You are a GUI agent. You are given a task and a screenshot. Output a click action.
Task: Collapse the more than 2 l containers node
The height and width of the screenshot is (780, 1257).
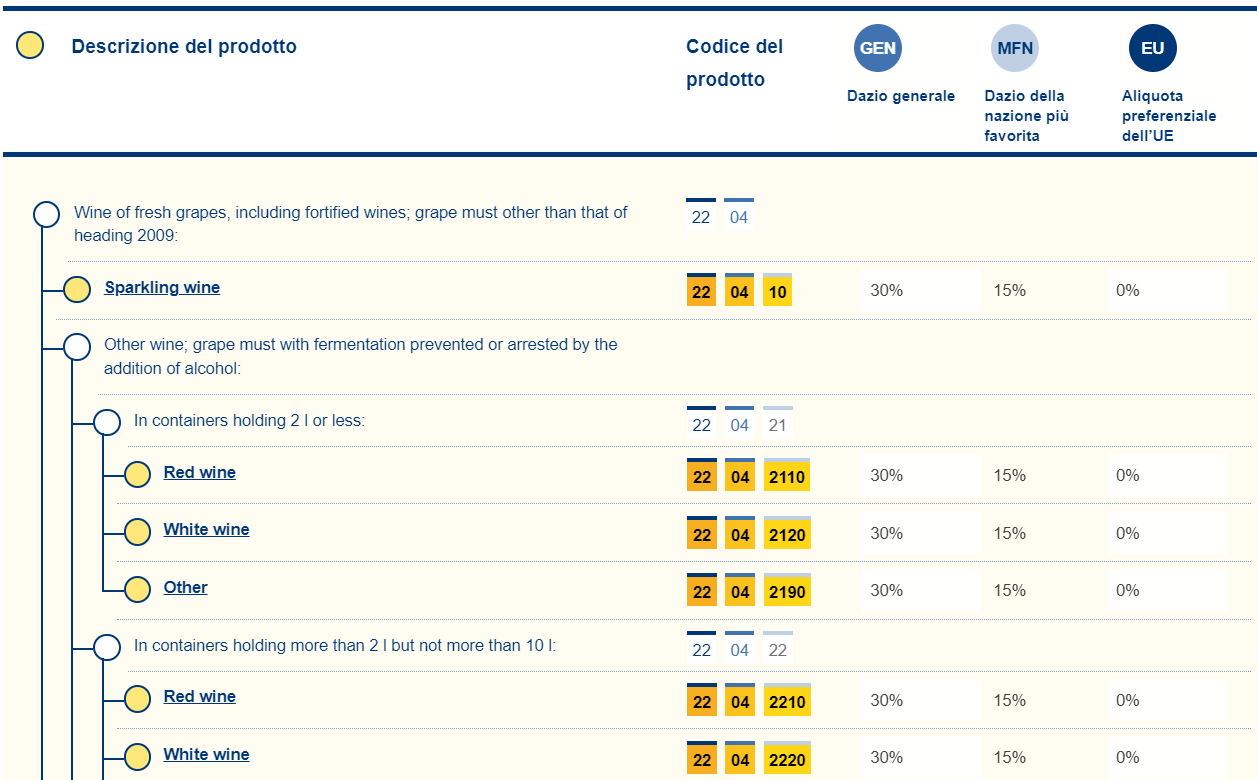point(107,647)
